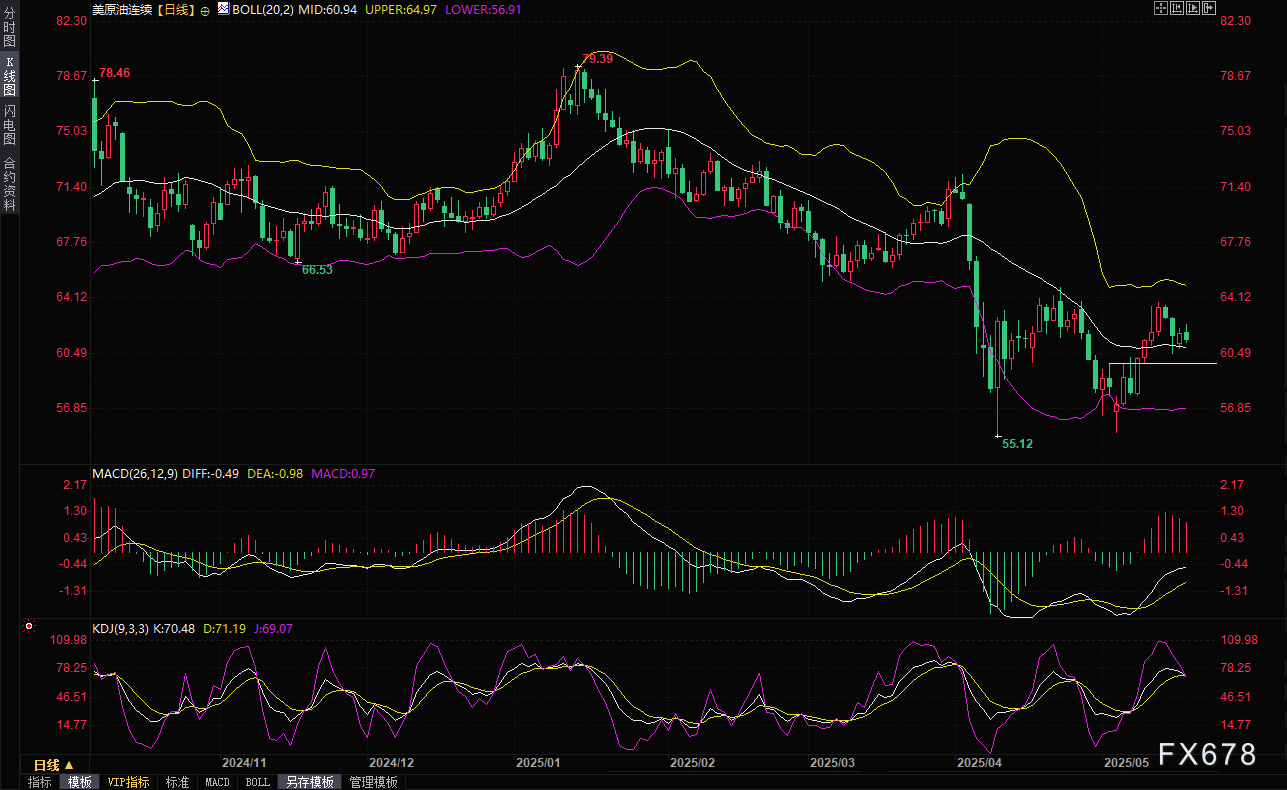The height and width of the screenshot is (790, 1287).
Task: Click the exit arrow icon in the chart toolbar
Action: pyautogui.click(x=1209, y=8)
